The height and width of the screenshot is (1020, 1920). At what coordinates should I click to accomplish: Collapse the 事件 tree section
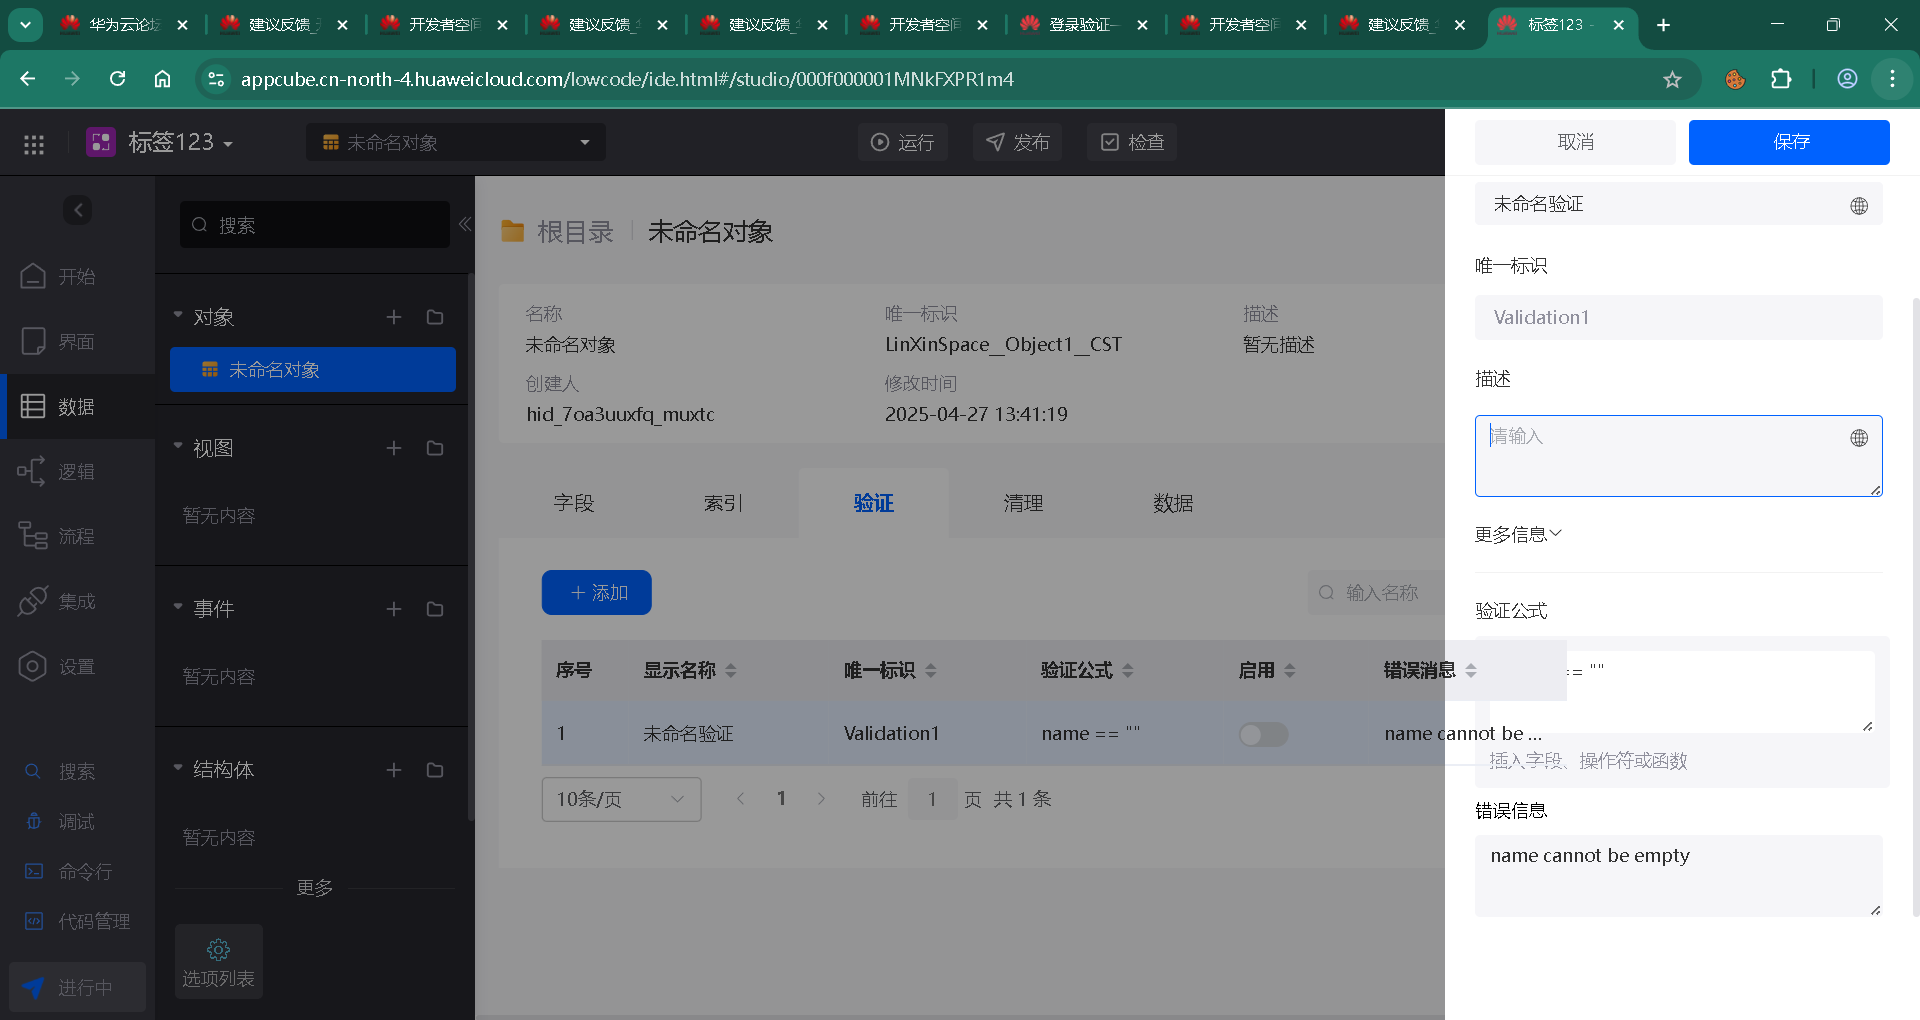click(x=178, y=607)
